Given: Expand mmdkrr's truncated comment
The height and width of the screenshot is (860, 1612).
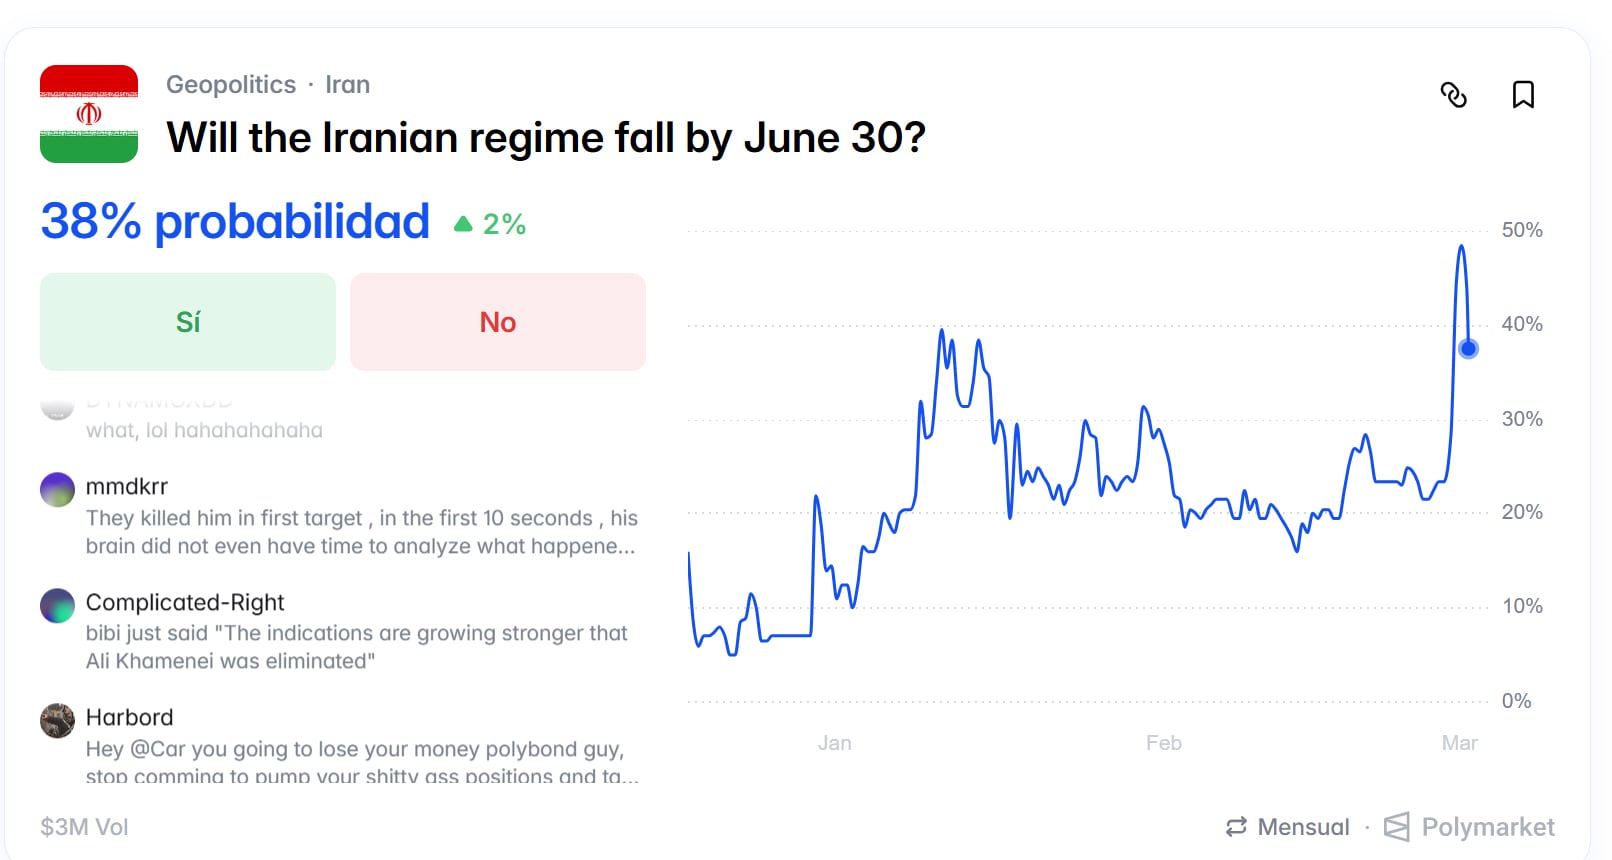Looking at the screenshot, I should point(361,532).
